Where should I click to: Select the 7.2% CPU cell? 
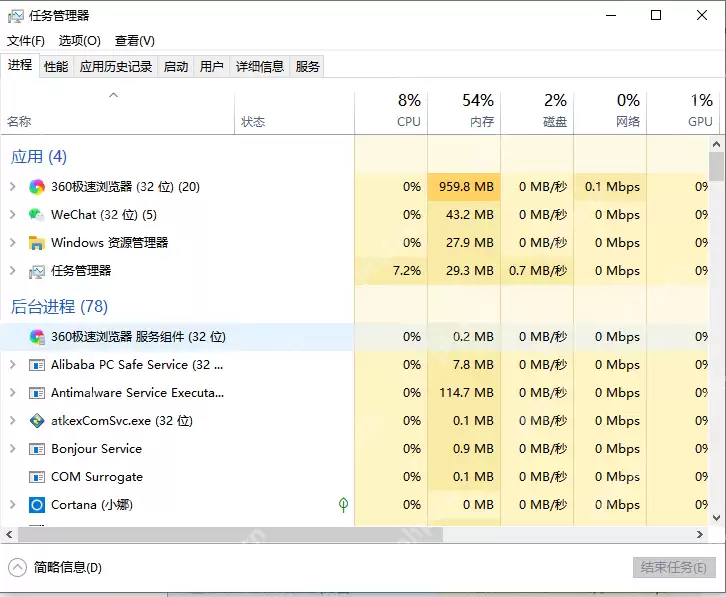pyautogui.click(x=391, y=270)
